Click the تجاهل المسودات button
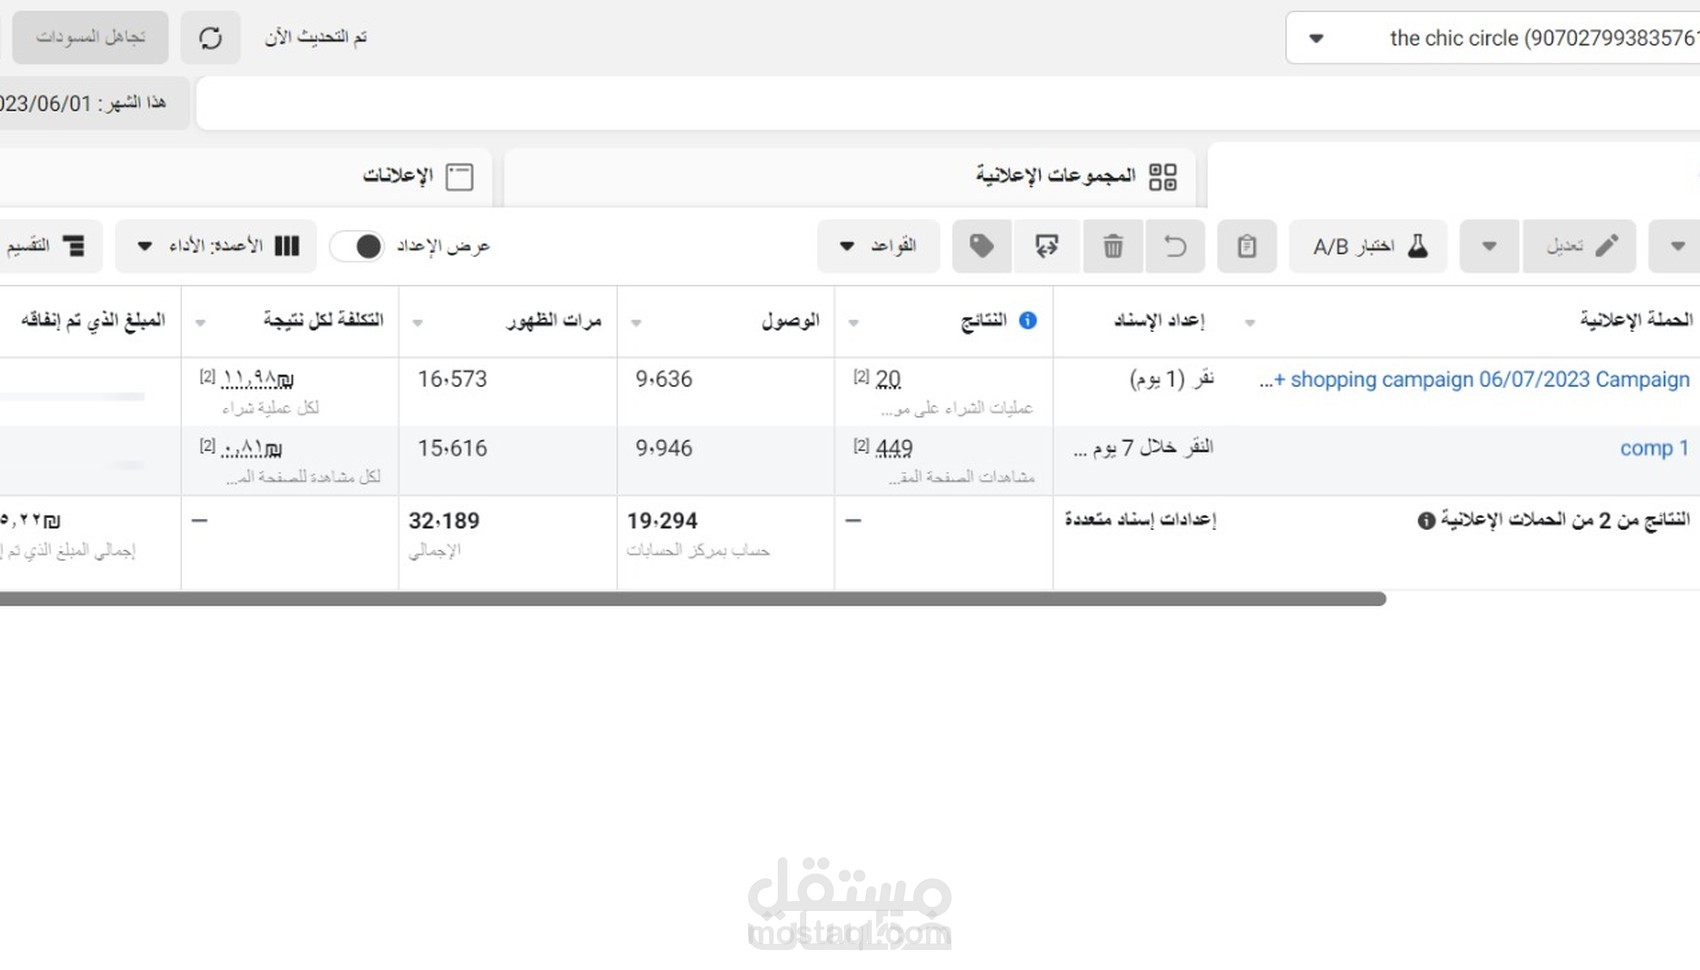1700x970 pixels. [90, 38]
